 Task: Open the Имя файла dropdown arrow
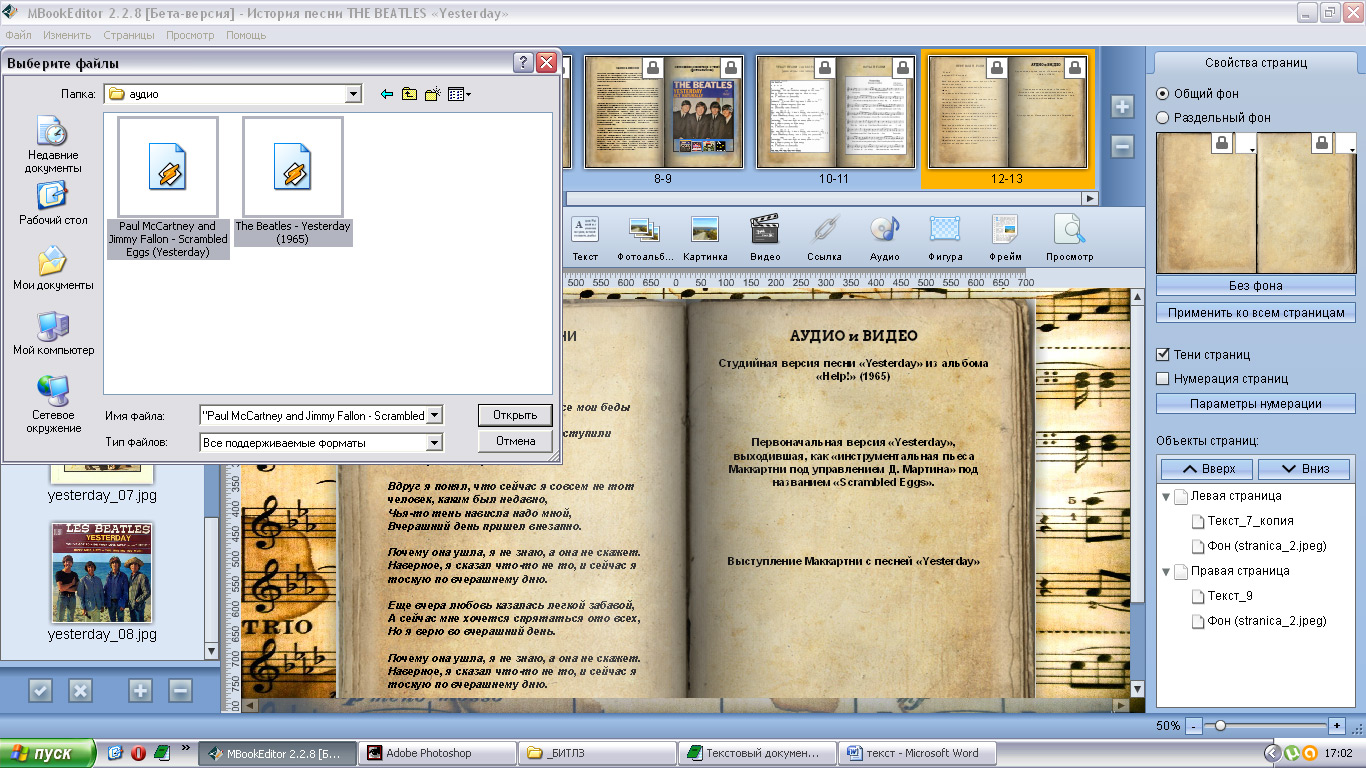pyautogui.click(x=434, y=415)
